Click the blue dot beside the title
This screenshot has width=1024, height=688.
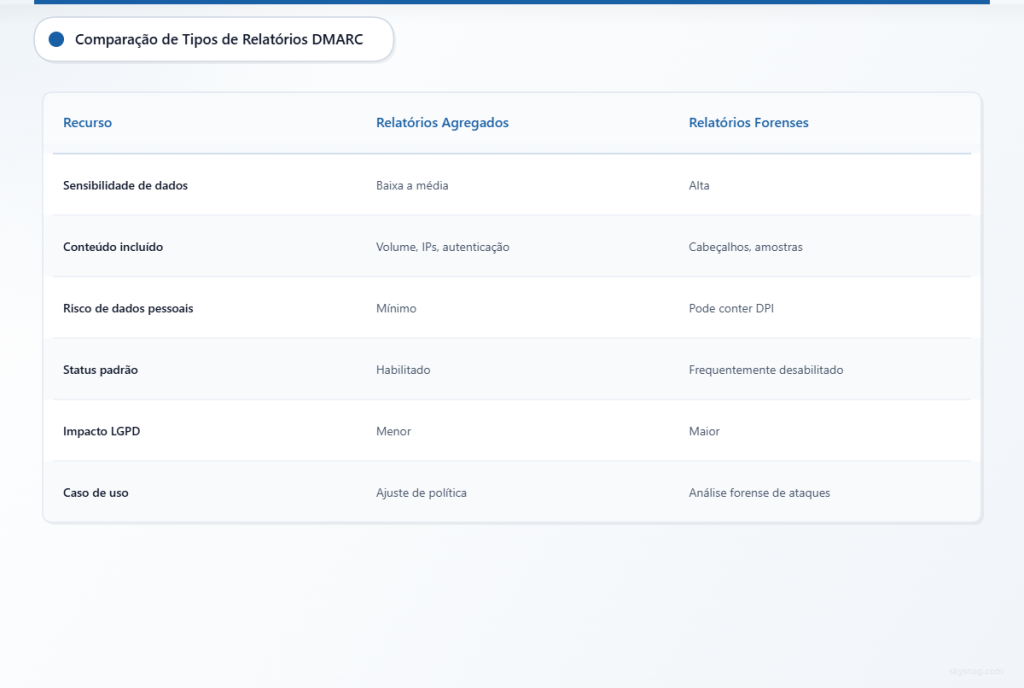[56, 39]
